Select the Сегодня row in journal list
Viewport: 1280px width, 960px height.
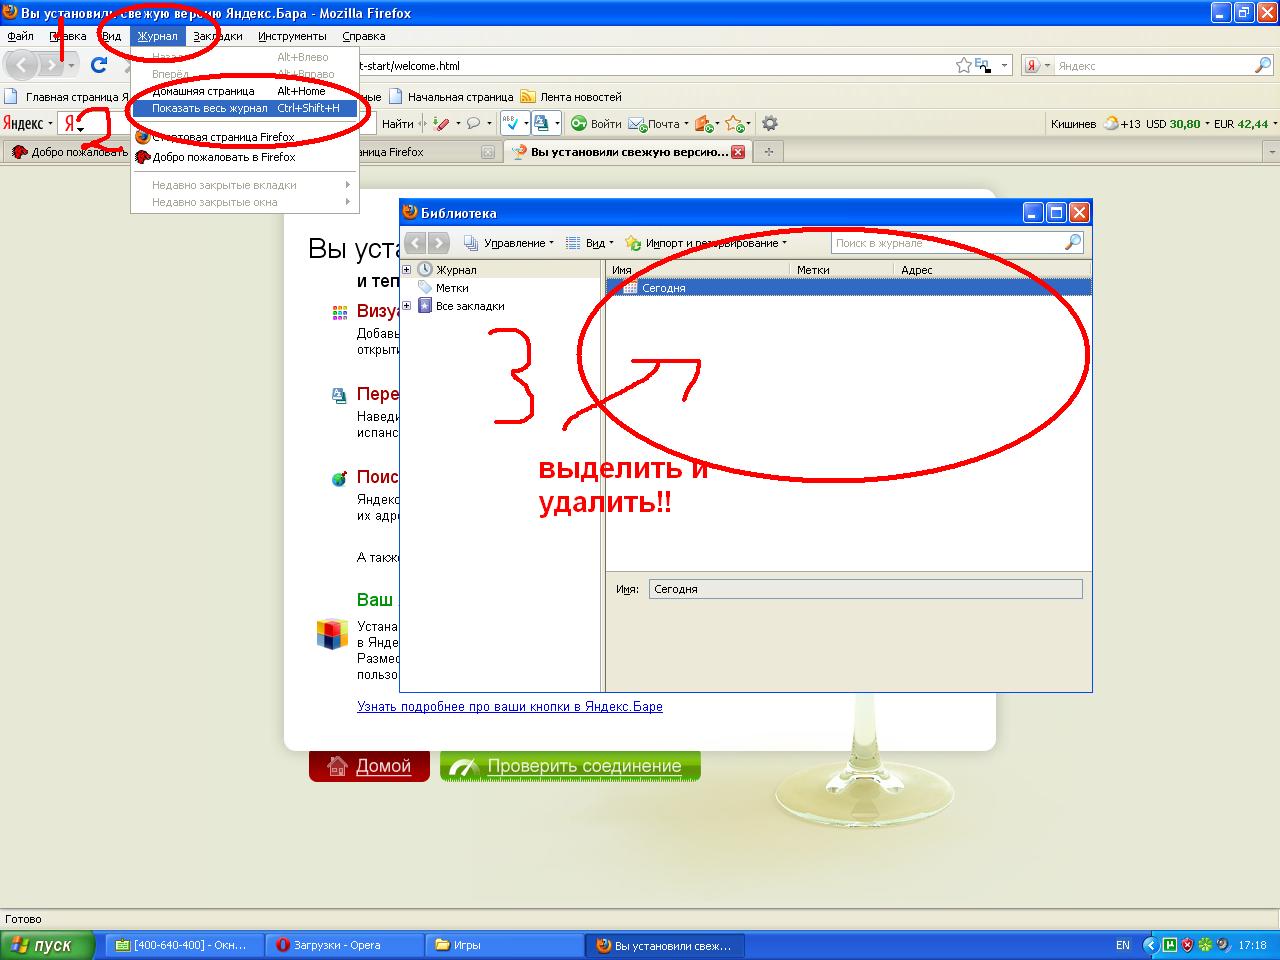pyautogui.click(x=849, y=288)
